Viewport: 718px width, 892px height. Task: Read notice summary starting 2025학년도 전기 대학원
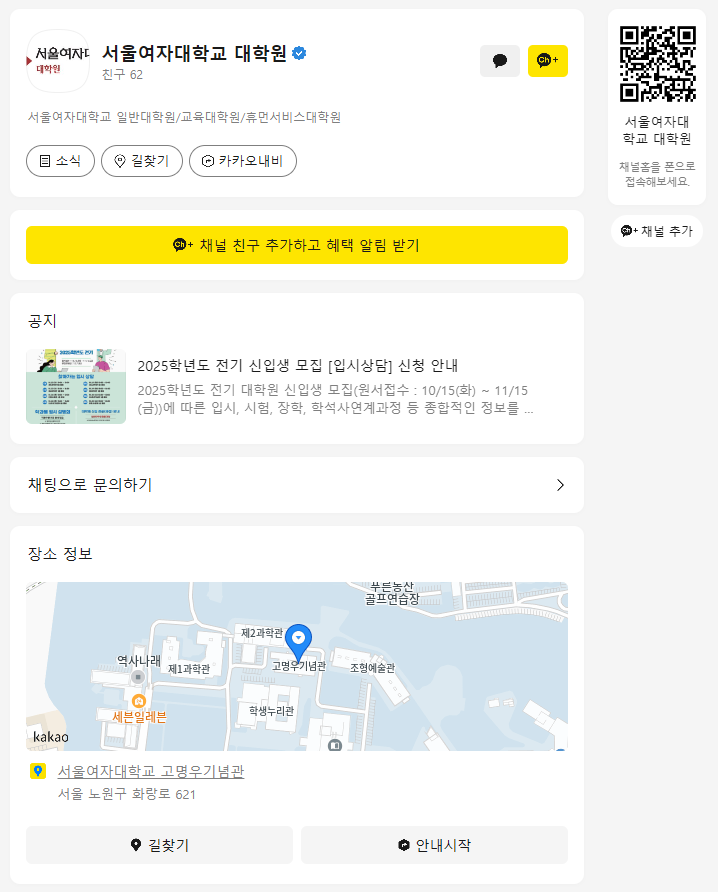click(335, 399)
